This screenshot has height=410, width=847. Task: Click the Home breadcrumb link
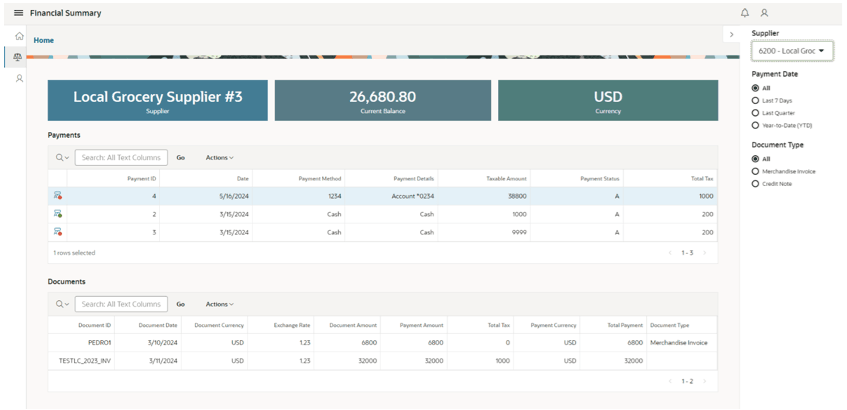(x=44, y=41)
